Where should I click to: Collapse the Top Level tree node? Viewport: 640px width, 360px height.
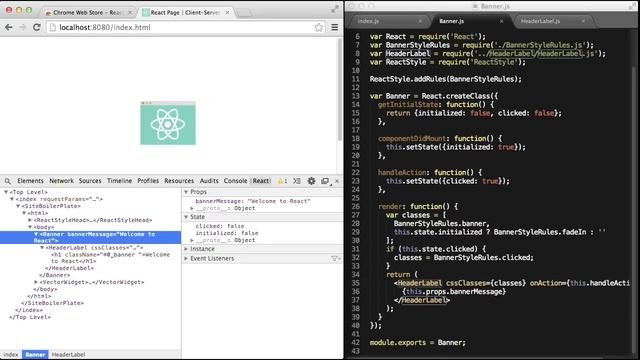coord(6,192)
